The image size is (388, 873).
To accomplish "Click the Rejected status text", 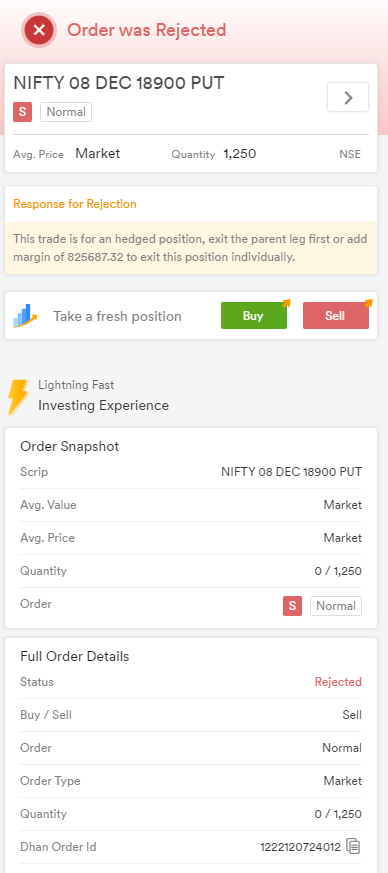I will 338,682.
